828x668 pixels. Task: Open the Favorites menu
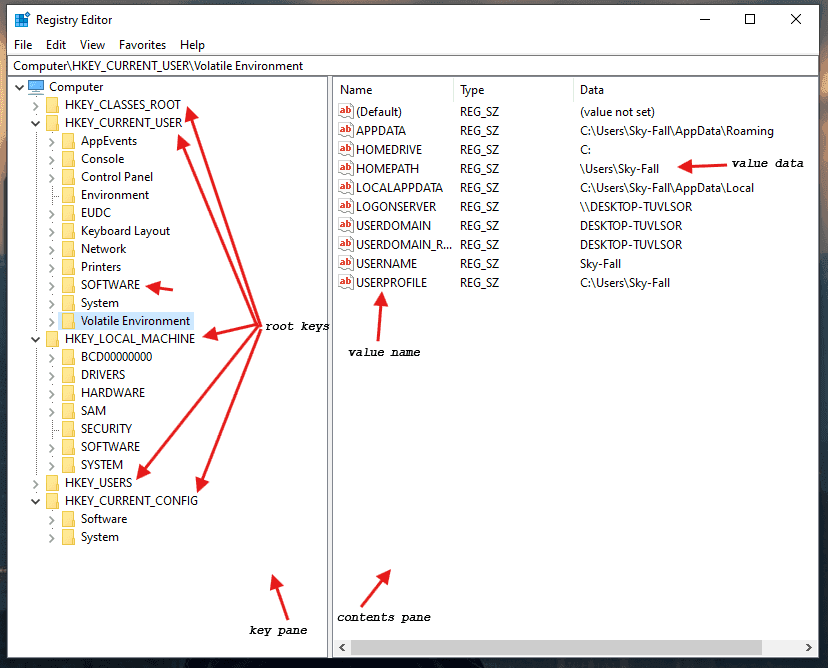coord(143,45)
